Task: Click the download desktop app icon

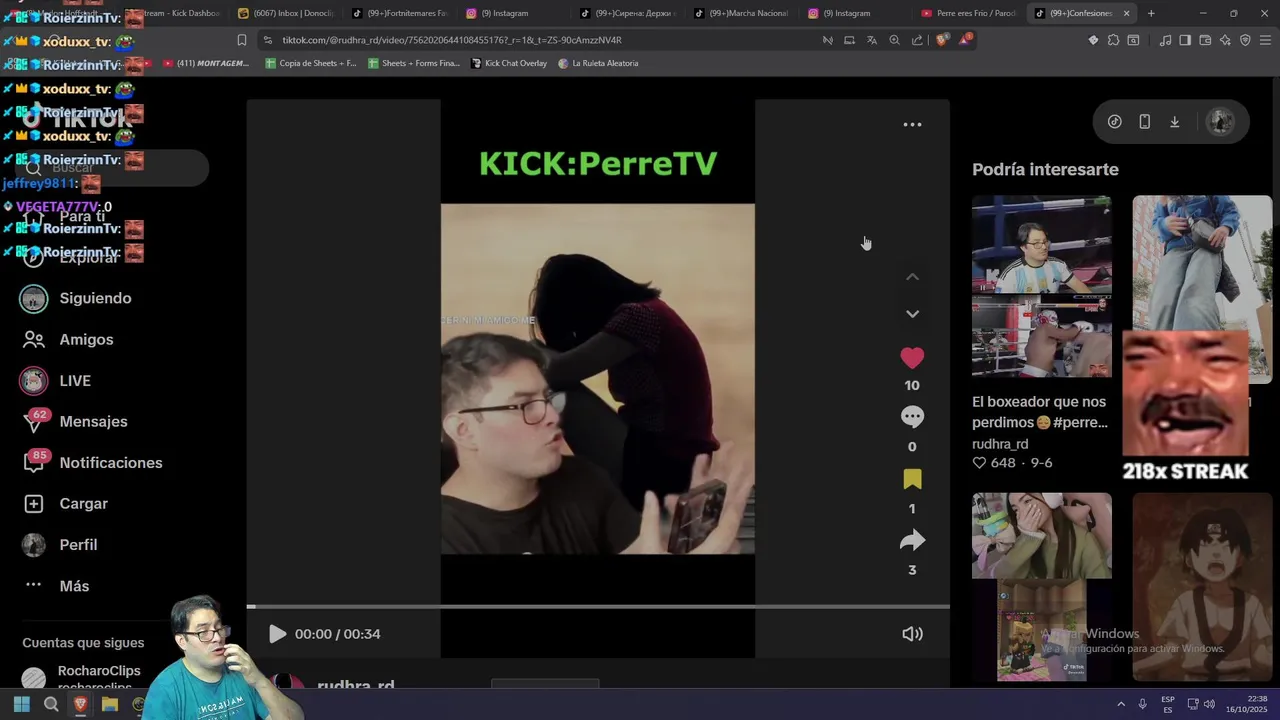Action: [1175, 122]
